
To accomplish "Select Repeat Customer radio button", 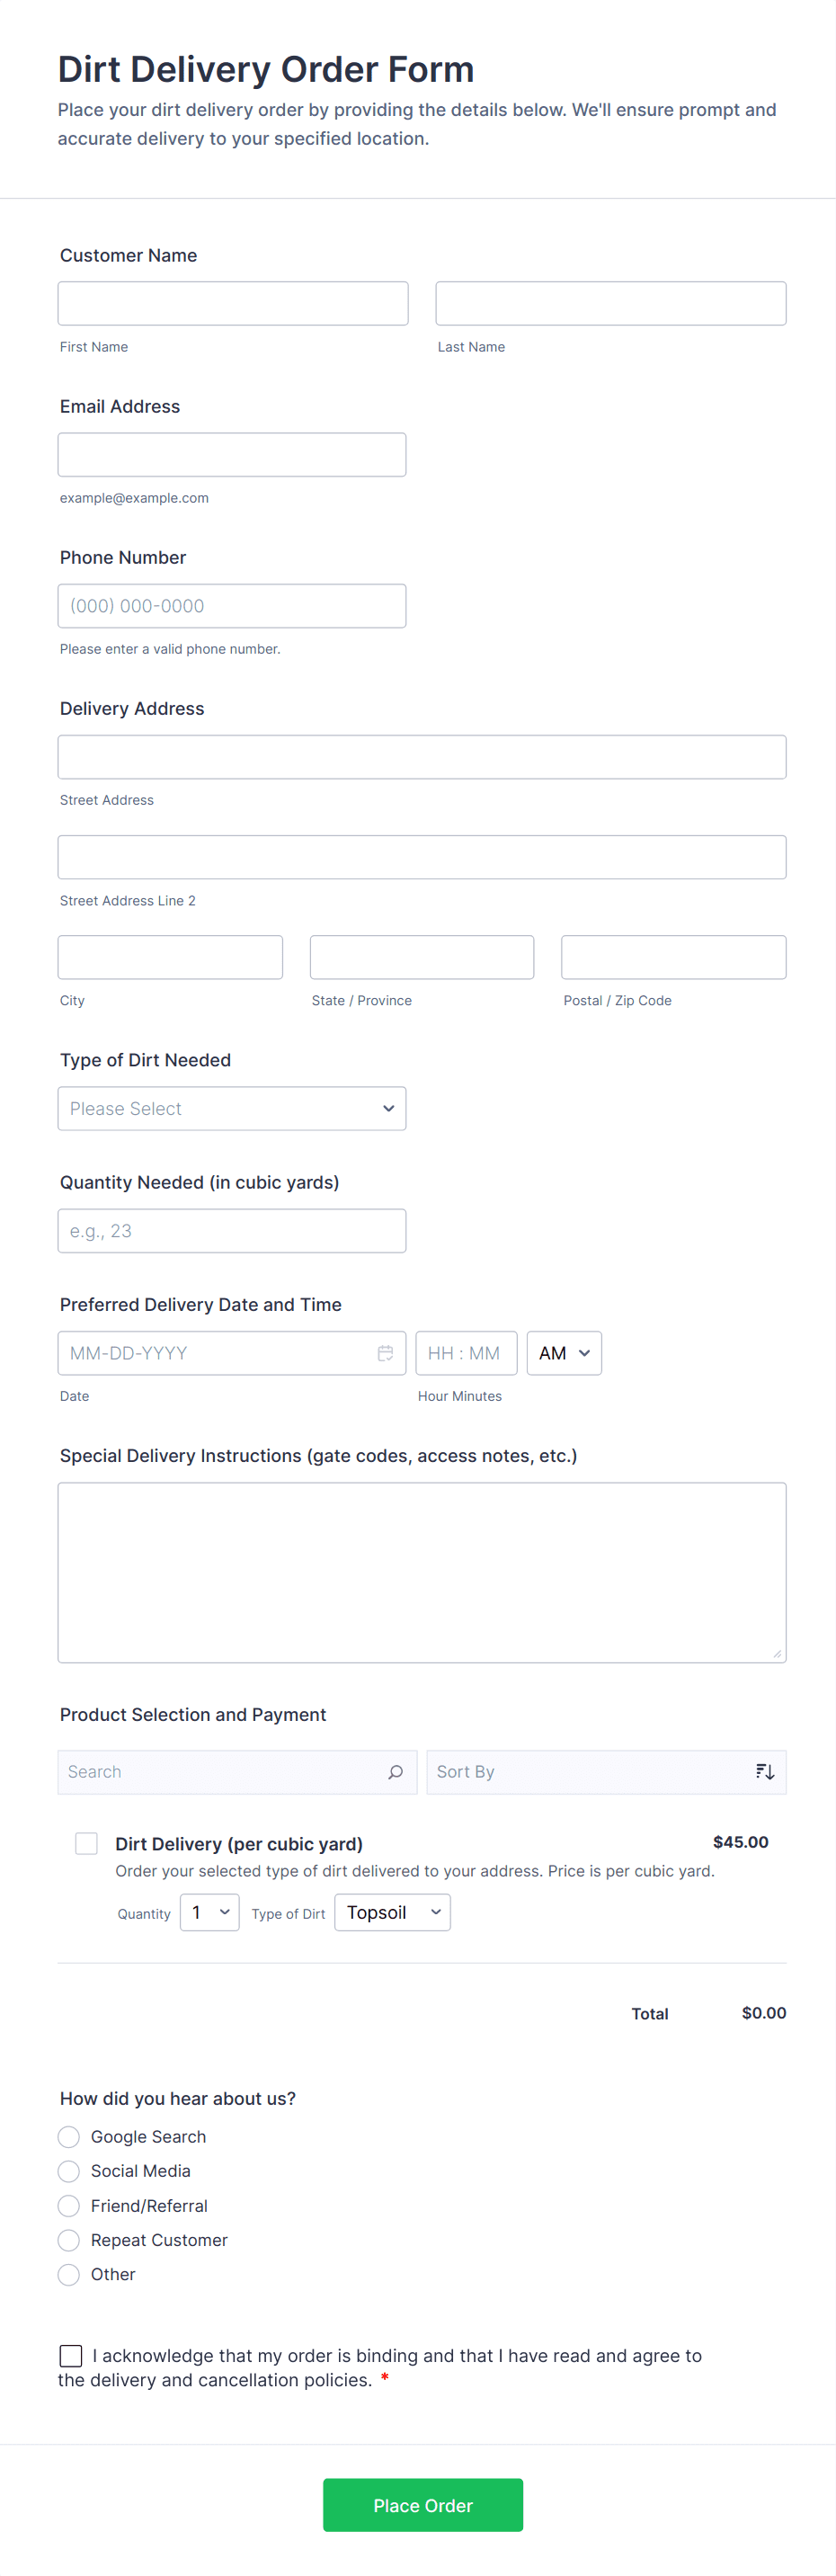I will [69, 2240].
